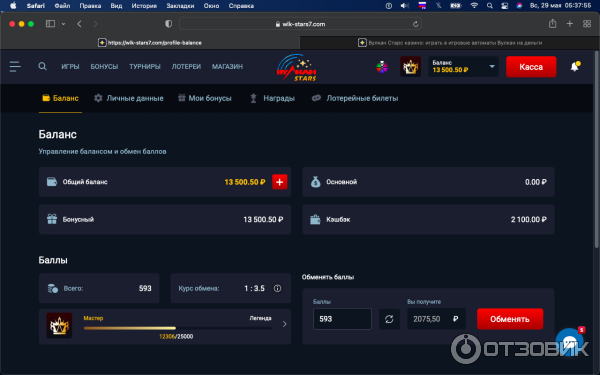Image resolution: width=600 pixels, height=375 pixels.
Task: Show Safari tab overview
Action: (587, 24)
